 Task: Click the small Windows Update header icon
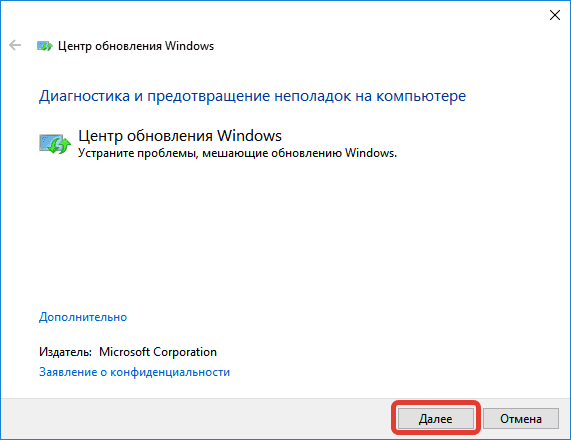(x=45, y=46)
